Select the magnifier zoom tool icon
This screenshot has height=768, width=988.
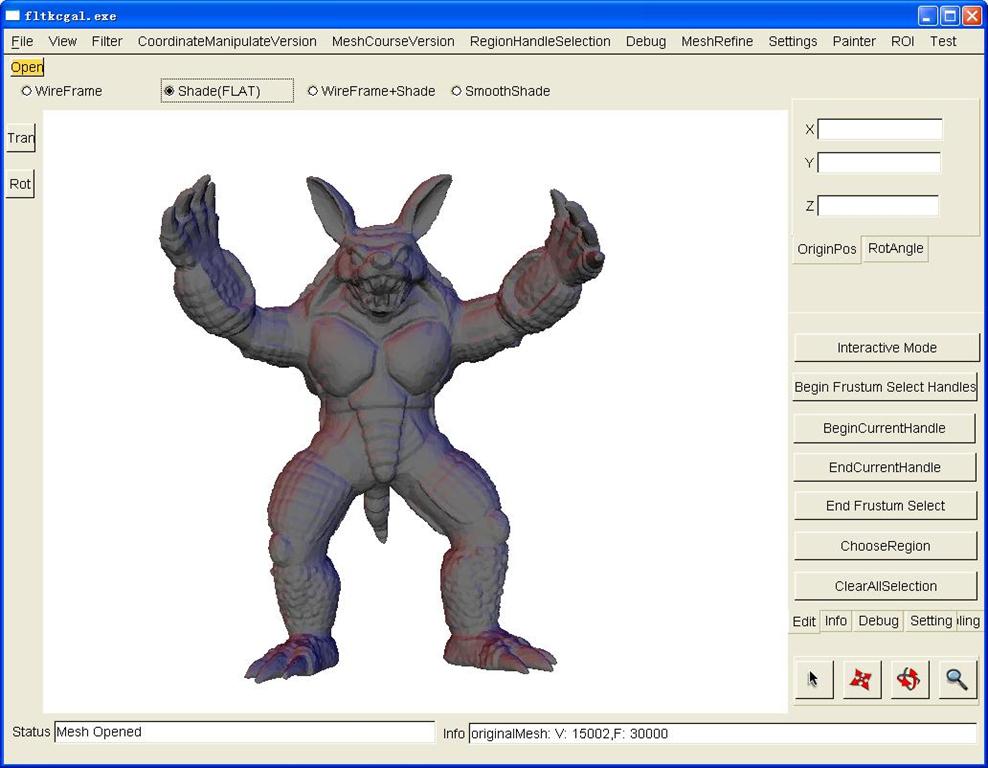pyautogui.click(x=957, y=679)
